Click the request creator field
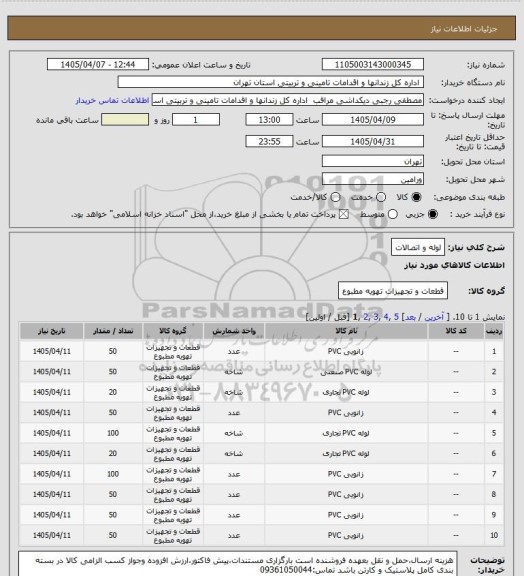 288,100
